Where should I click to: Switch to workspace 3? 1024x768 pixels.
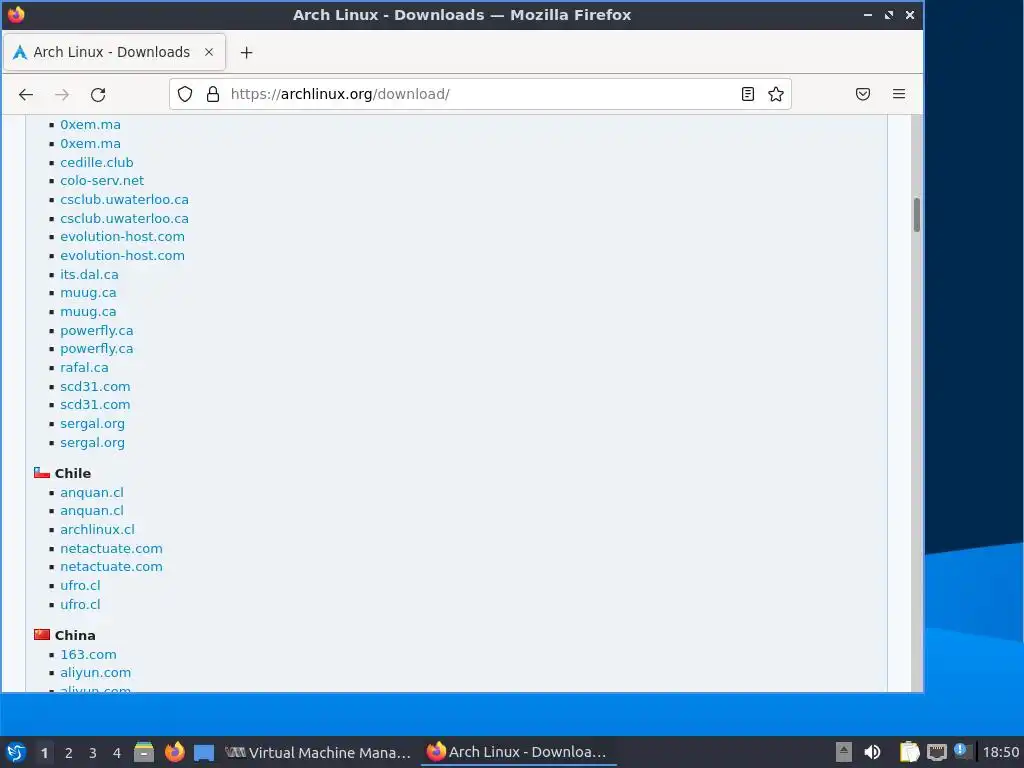point(93,753)
